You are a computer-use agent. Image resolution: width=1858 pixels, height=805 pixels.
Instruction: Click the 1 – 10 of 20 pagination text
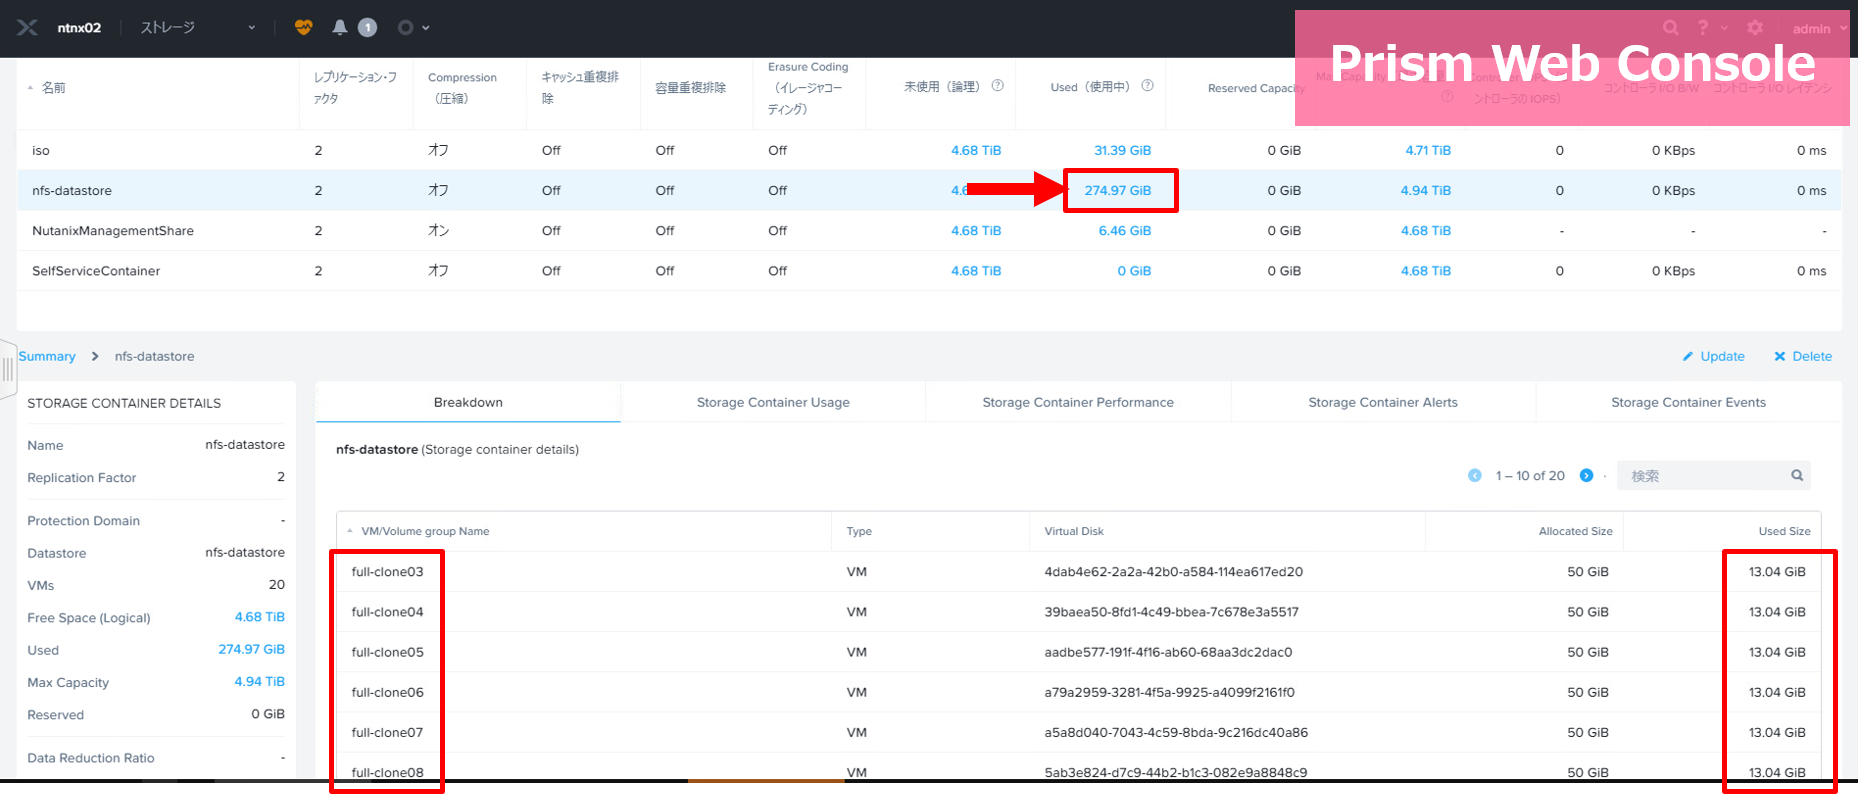tap(1530, 476)
